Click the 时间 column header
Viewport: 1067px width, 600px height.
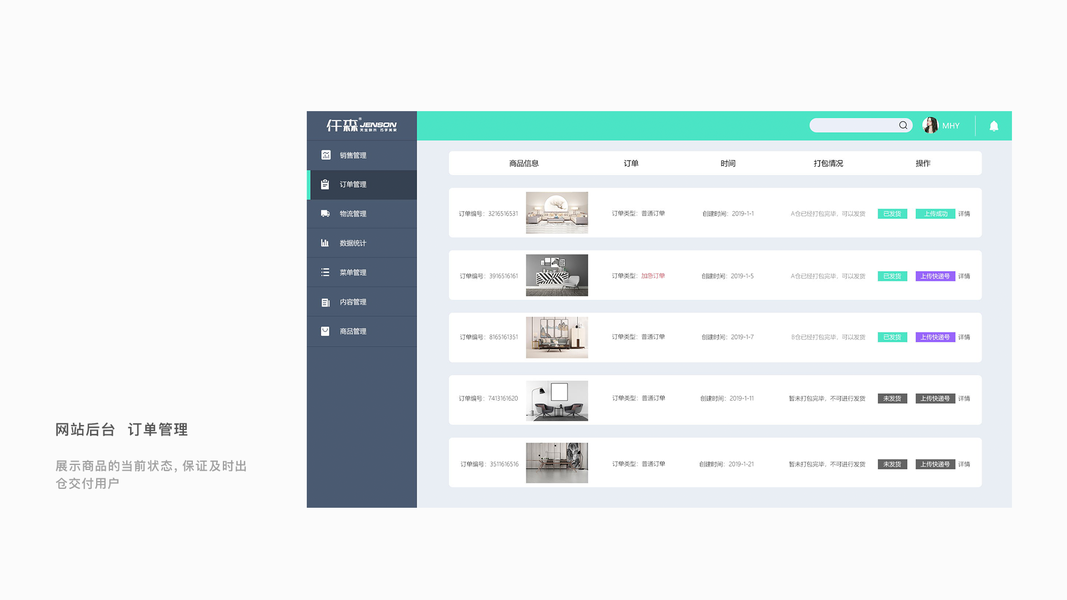728,163
